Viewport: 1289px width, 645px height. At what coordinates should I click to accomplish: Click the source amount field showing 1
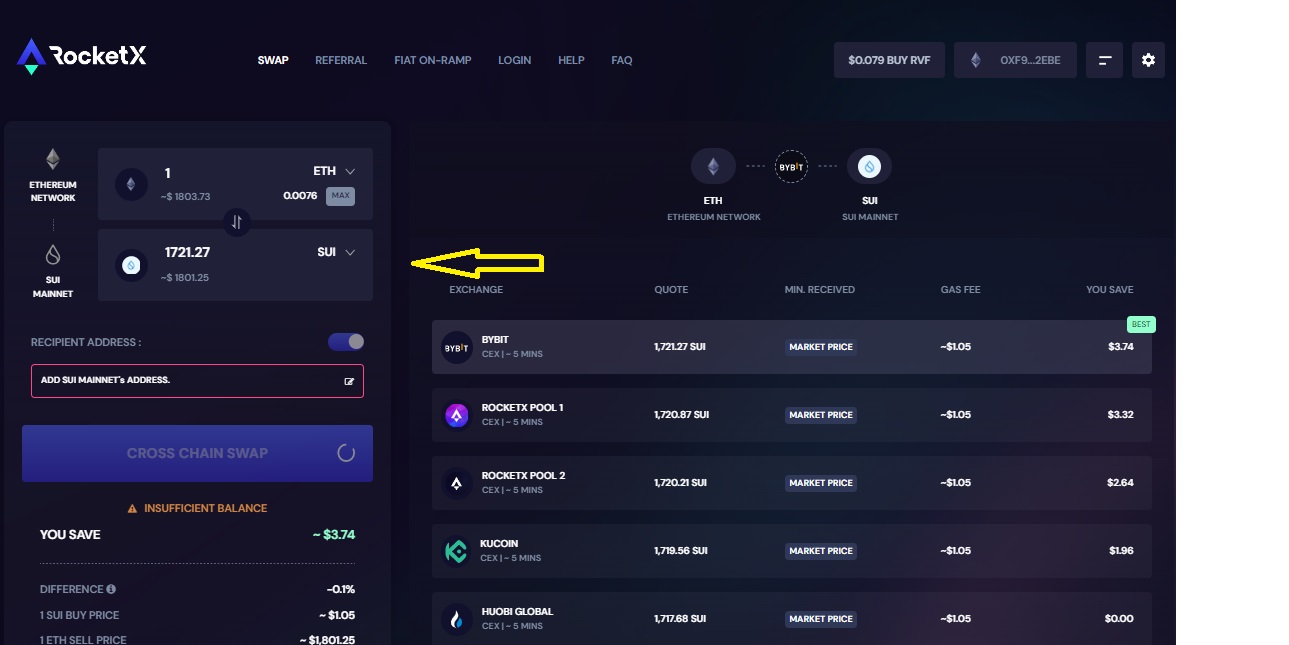click(x=168, y=174)
